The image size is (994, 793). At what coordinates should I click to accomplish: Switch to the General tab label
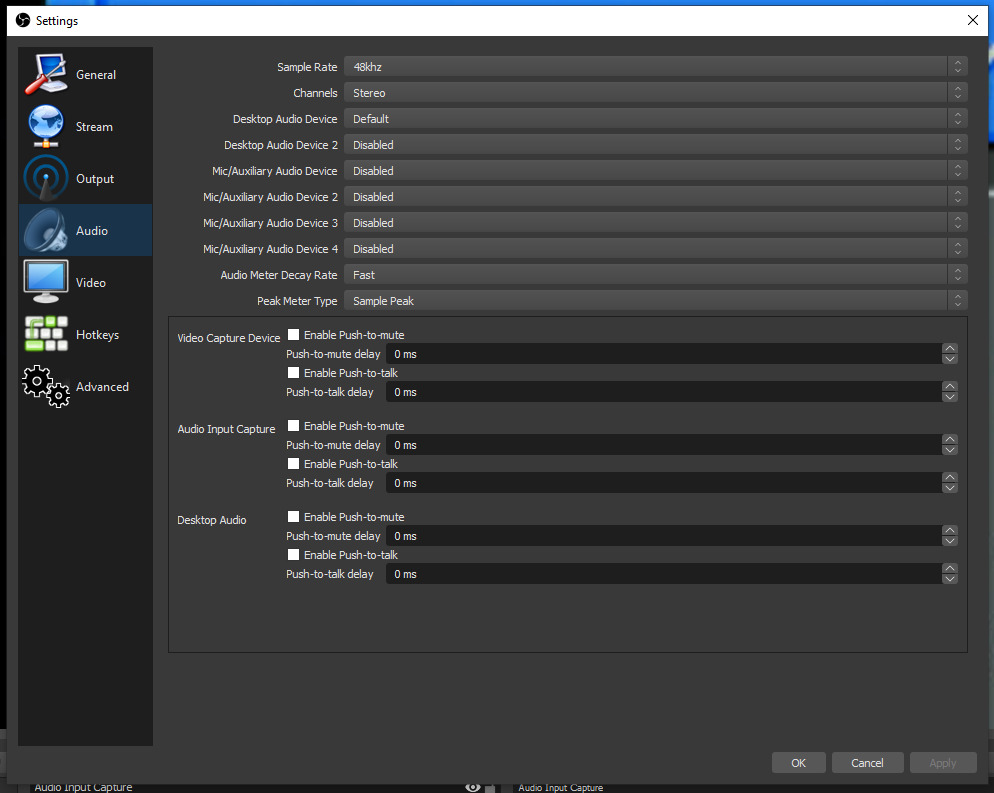pyautogui.click(x=96, y=75)
